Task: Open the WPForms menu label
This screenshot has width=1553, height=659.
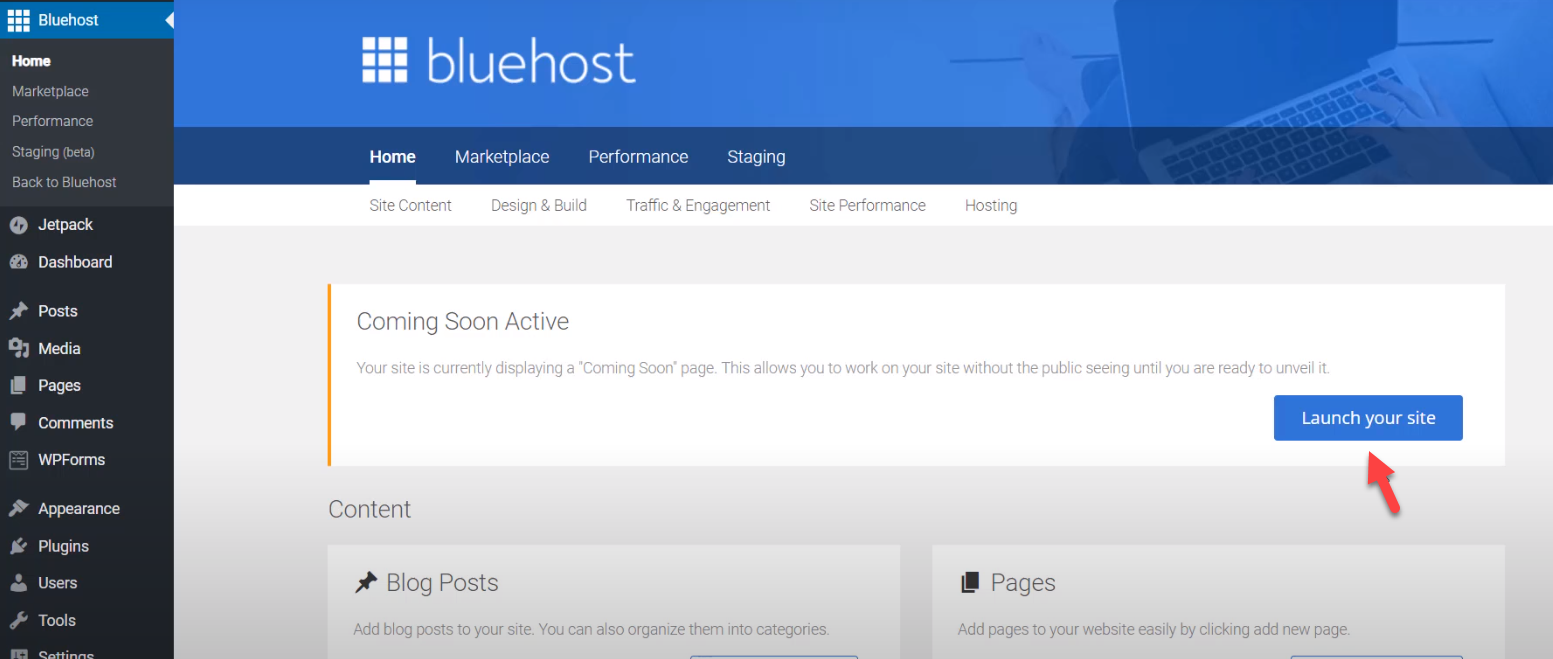Action: [71, 460]
